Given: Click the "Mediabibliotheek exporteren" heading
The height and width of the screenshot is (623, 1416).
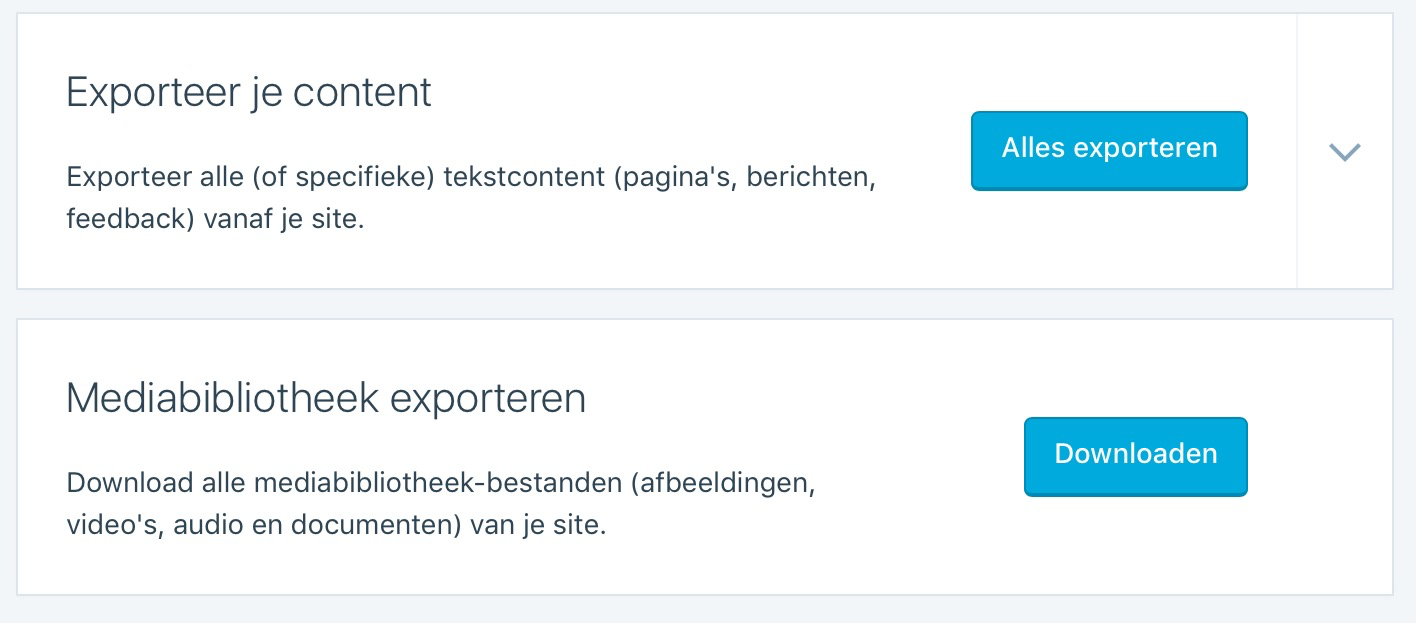Looking at the screenshot, I should pyautogui.click(x=325, y=399).
